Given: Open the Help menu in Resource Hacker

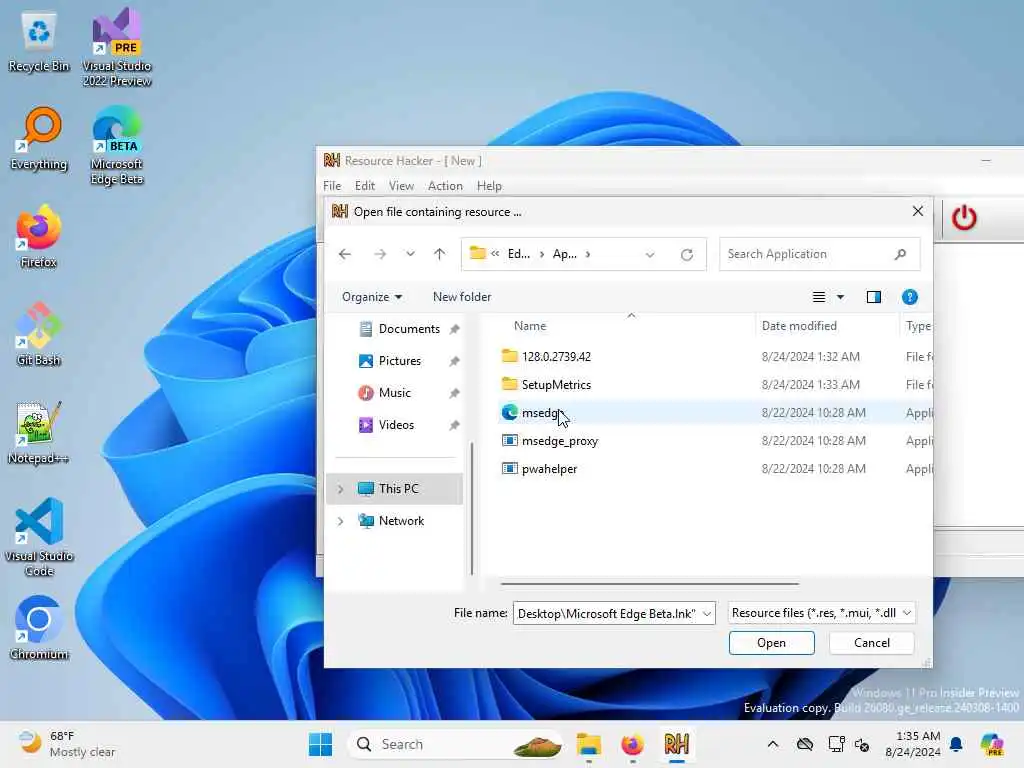Looking at the screenshot, I should (x=489, y=186).
